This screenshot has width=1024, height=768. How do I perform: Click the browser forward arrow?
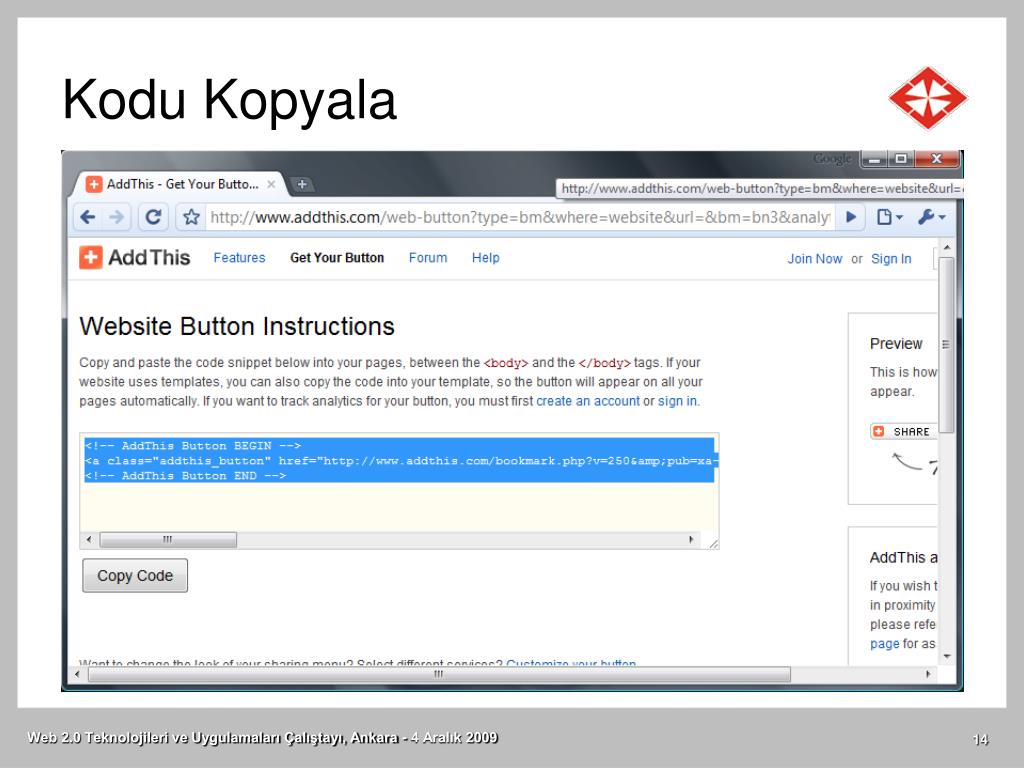117,217
